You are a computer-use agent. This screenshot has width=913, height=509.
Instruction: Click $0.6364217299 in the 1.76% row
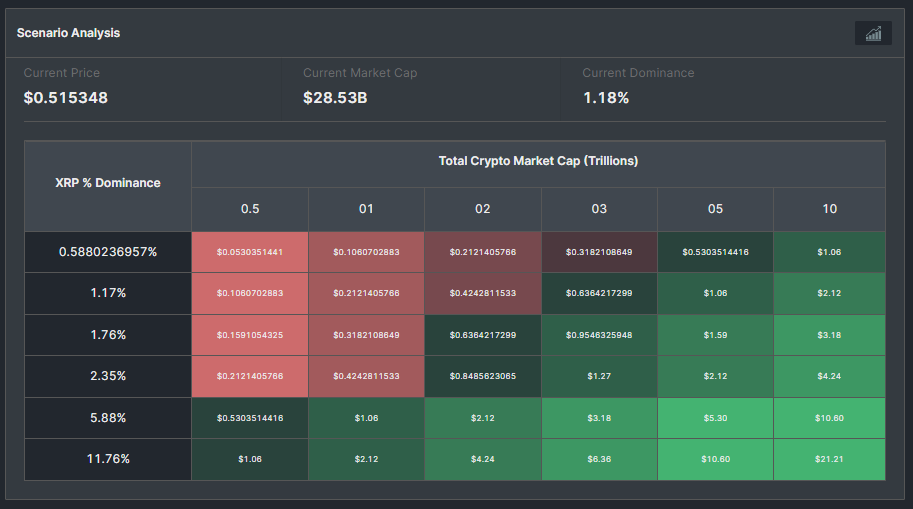483,335
